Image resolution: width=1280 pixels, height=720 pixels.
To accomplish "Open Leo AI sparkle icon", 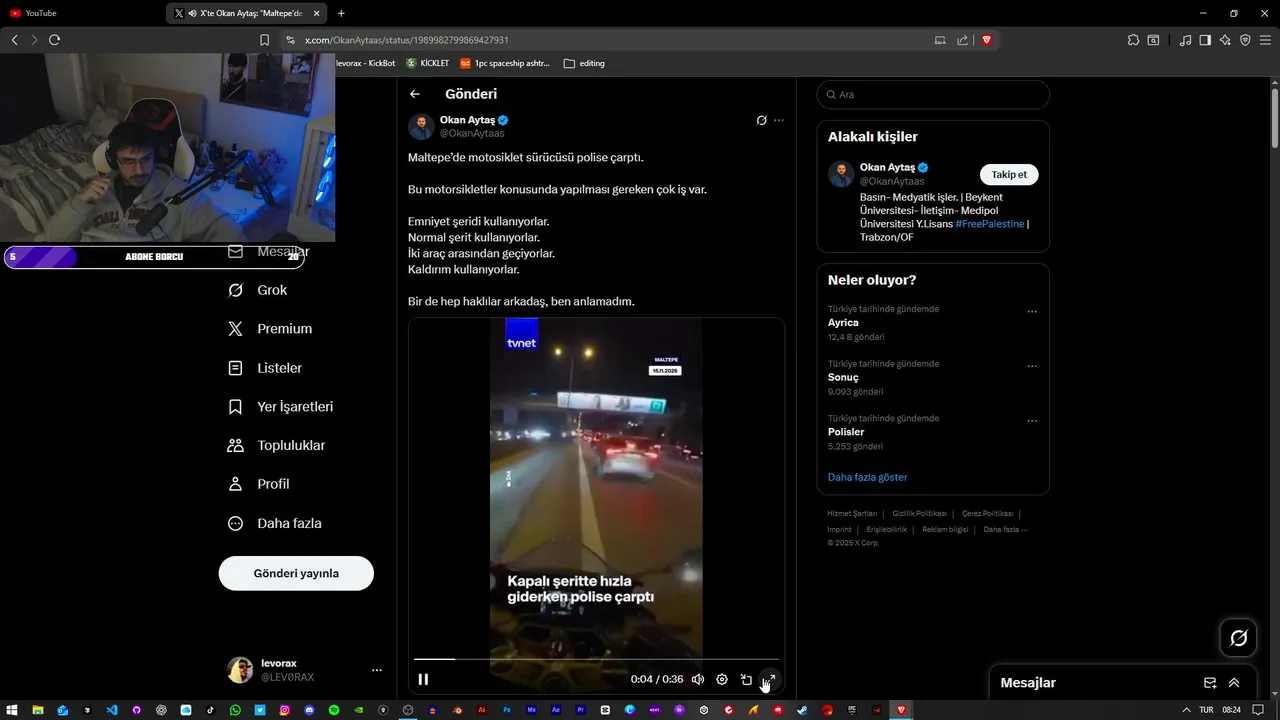I will point(1226,40).
